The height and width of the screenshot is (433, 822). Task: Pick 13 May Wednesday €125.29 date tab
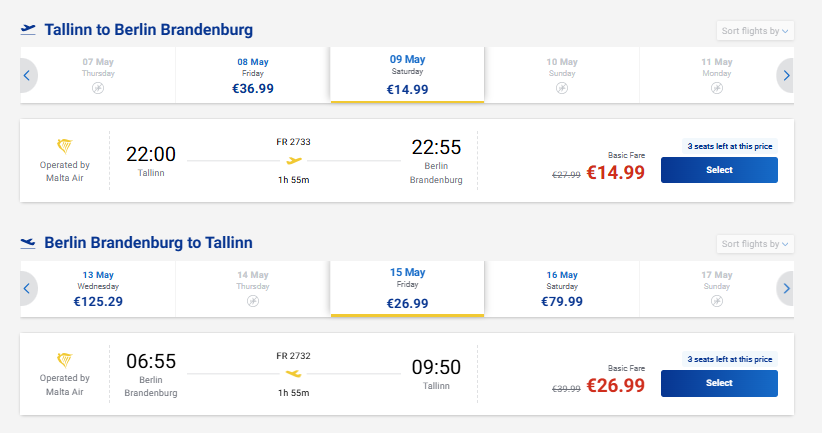(98, 288)
